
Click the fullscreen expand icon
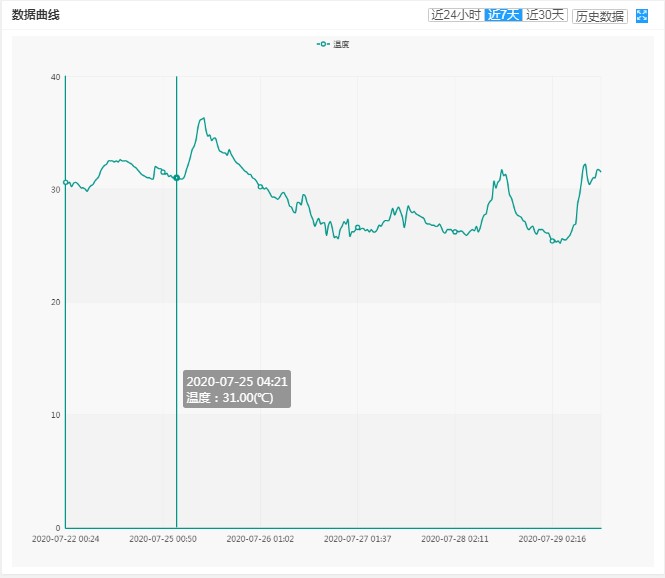point(642,15)
